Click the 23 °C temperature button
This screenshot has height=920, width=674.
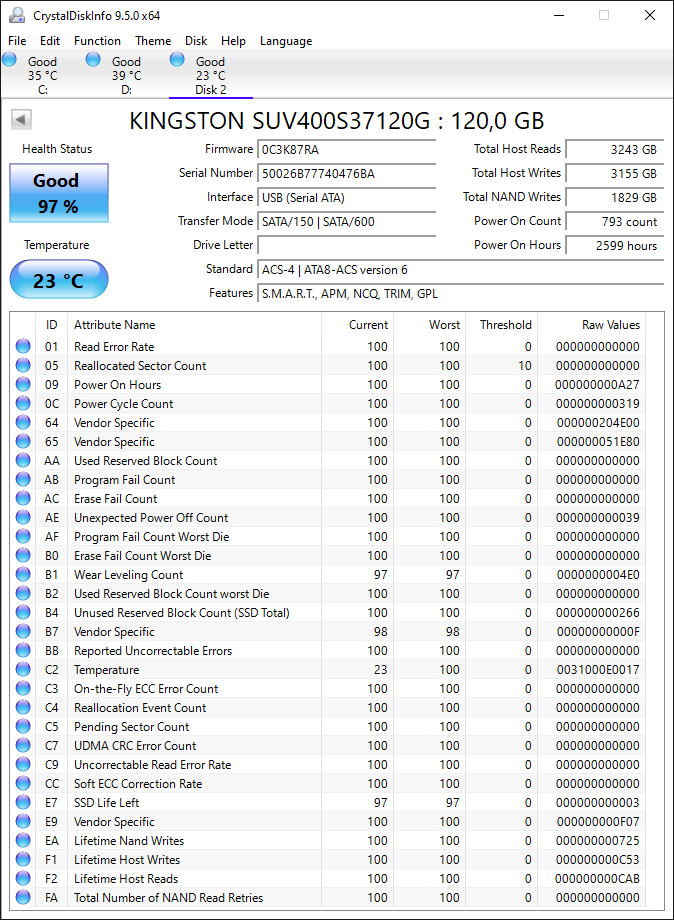tap(59, 279)
